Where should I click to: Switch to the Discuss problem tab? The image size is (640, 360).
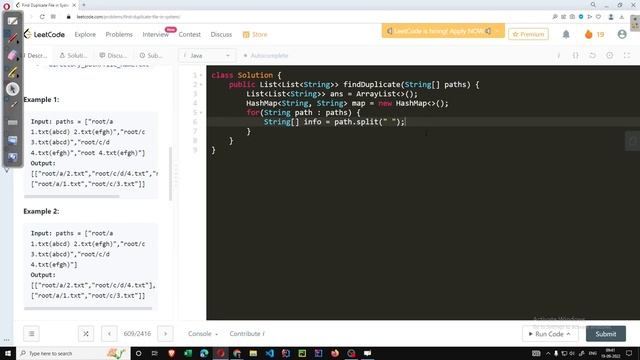coord(113,56)
